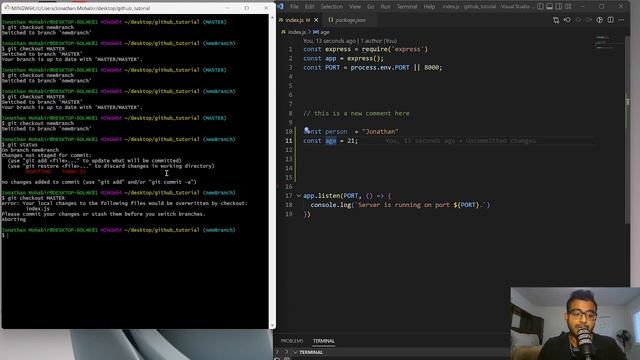This screenshot has height=360, width=640.
Task: Open Customize Layout icon
Action: coord(568,7)
